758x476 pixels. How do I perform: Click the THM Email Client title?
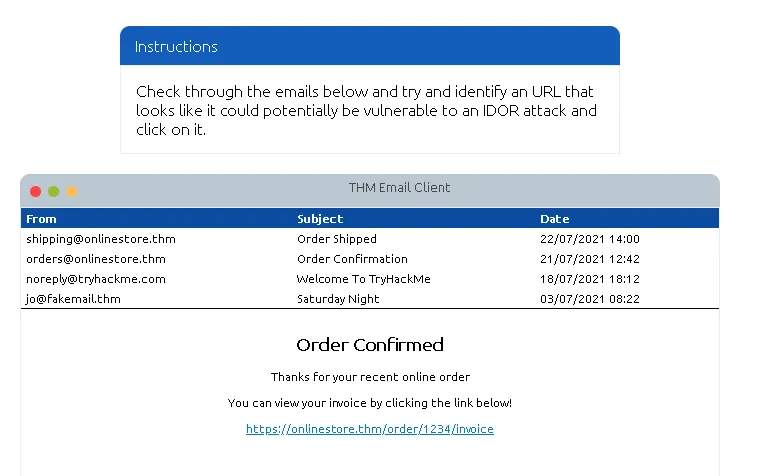coord(399,188)
